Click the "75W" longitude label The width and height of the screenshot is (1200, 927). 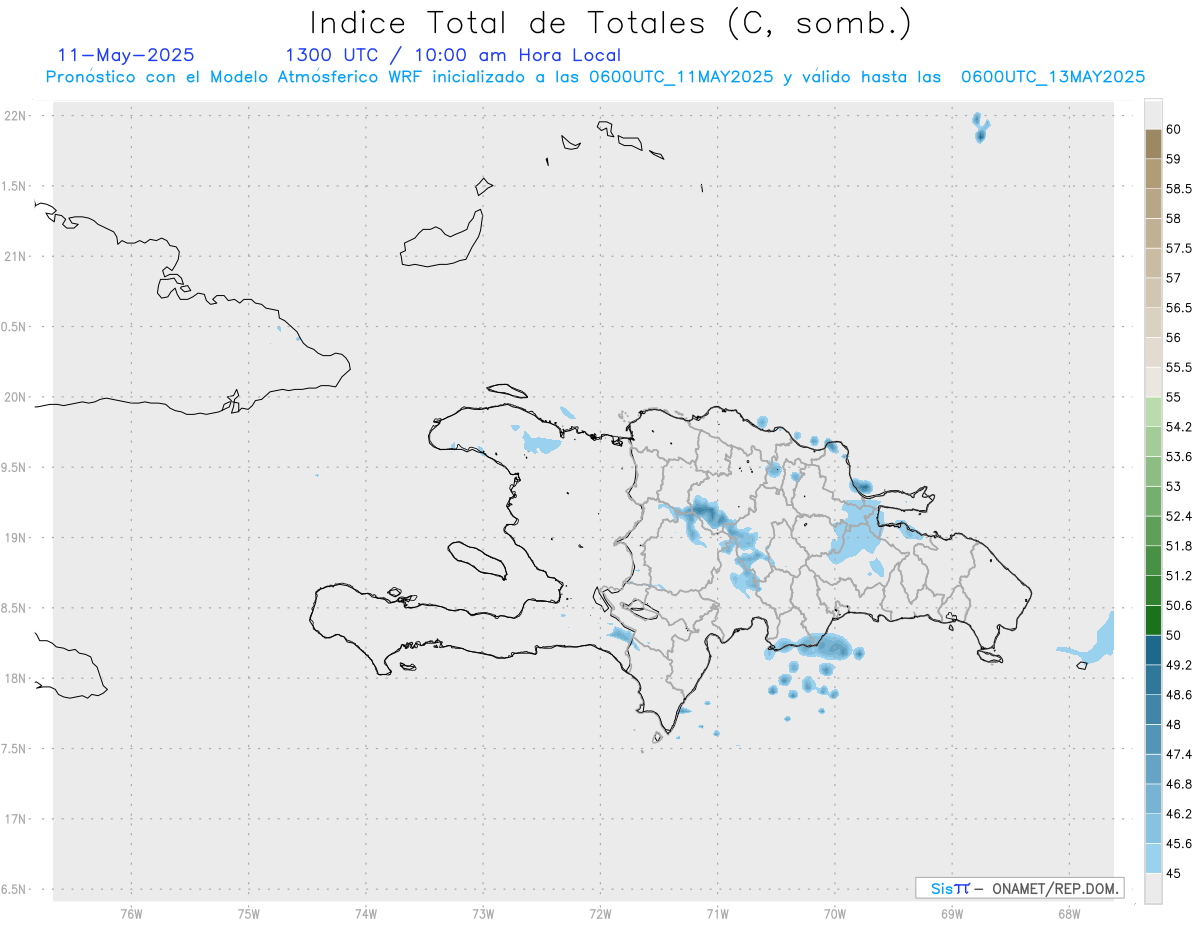249,913
